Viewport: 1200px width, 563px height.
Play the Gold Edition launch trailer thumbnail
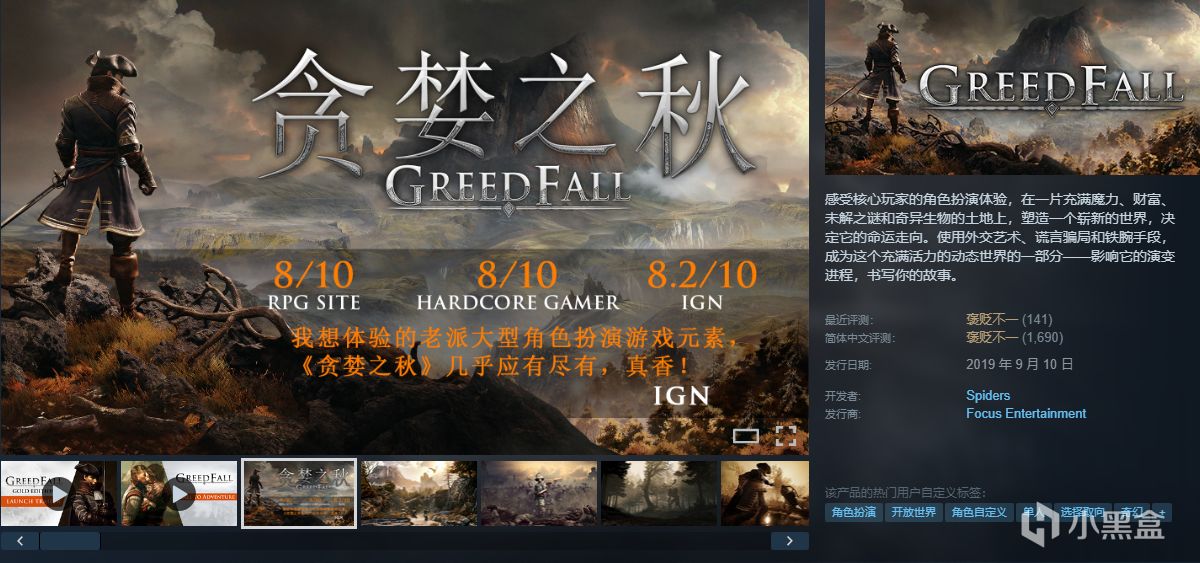(59, 493)
